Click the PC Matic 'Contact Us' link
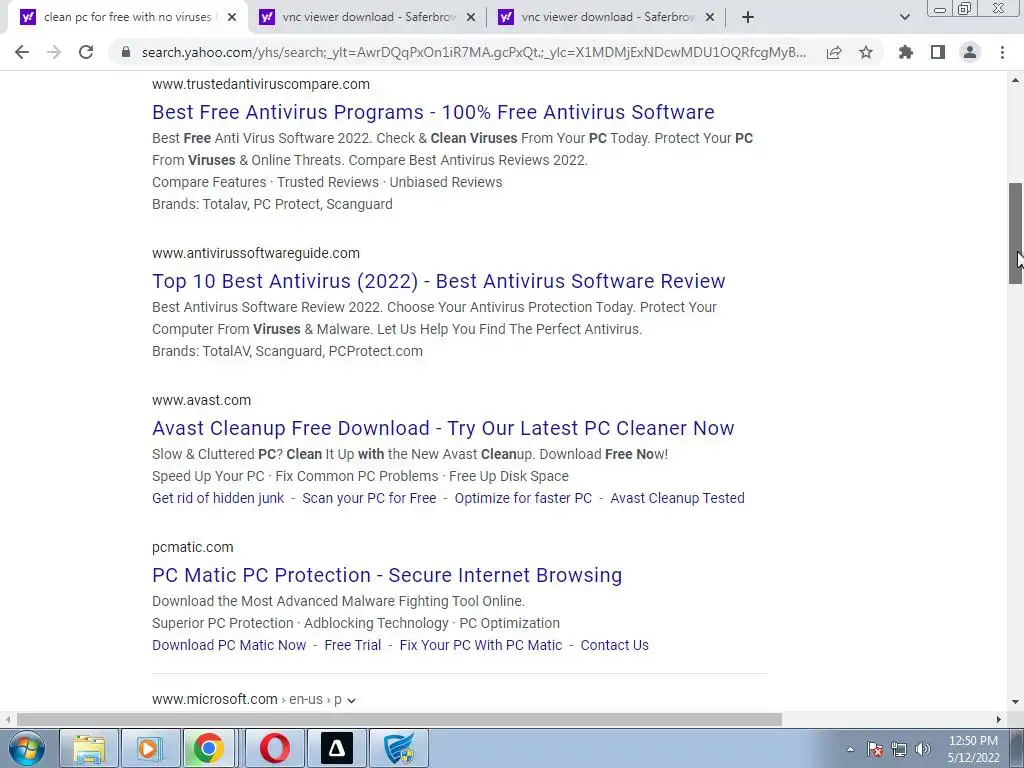 [x=615, y=645]
